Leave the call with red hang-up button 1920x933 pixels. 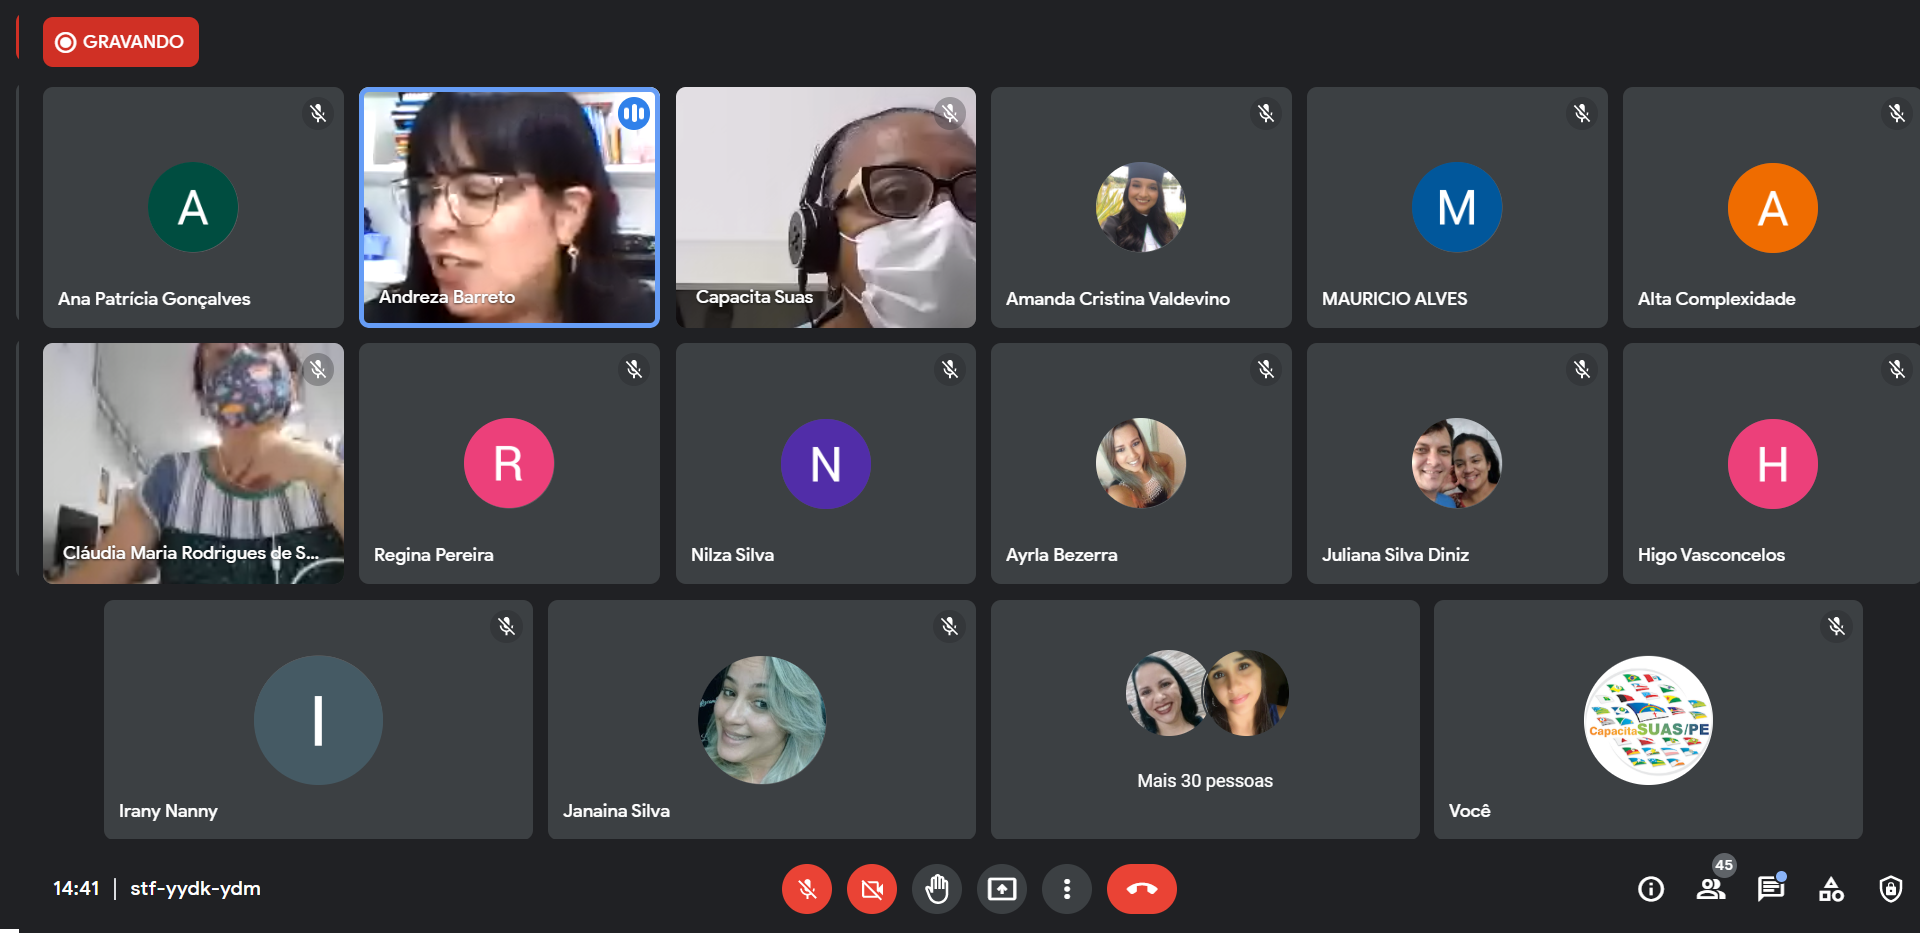[x=1141, y=889]
